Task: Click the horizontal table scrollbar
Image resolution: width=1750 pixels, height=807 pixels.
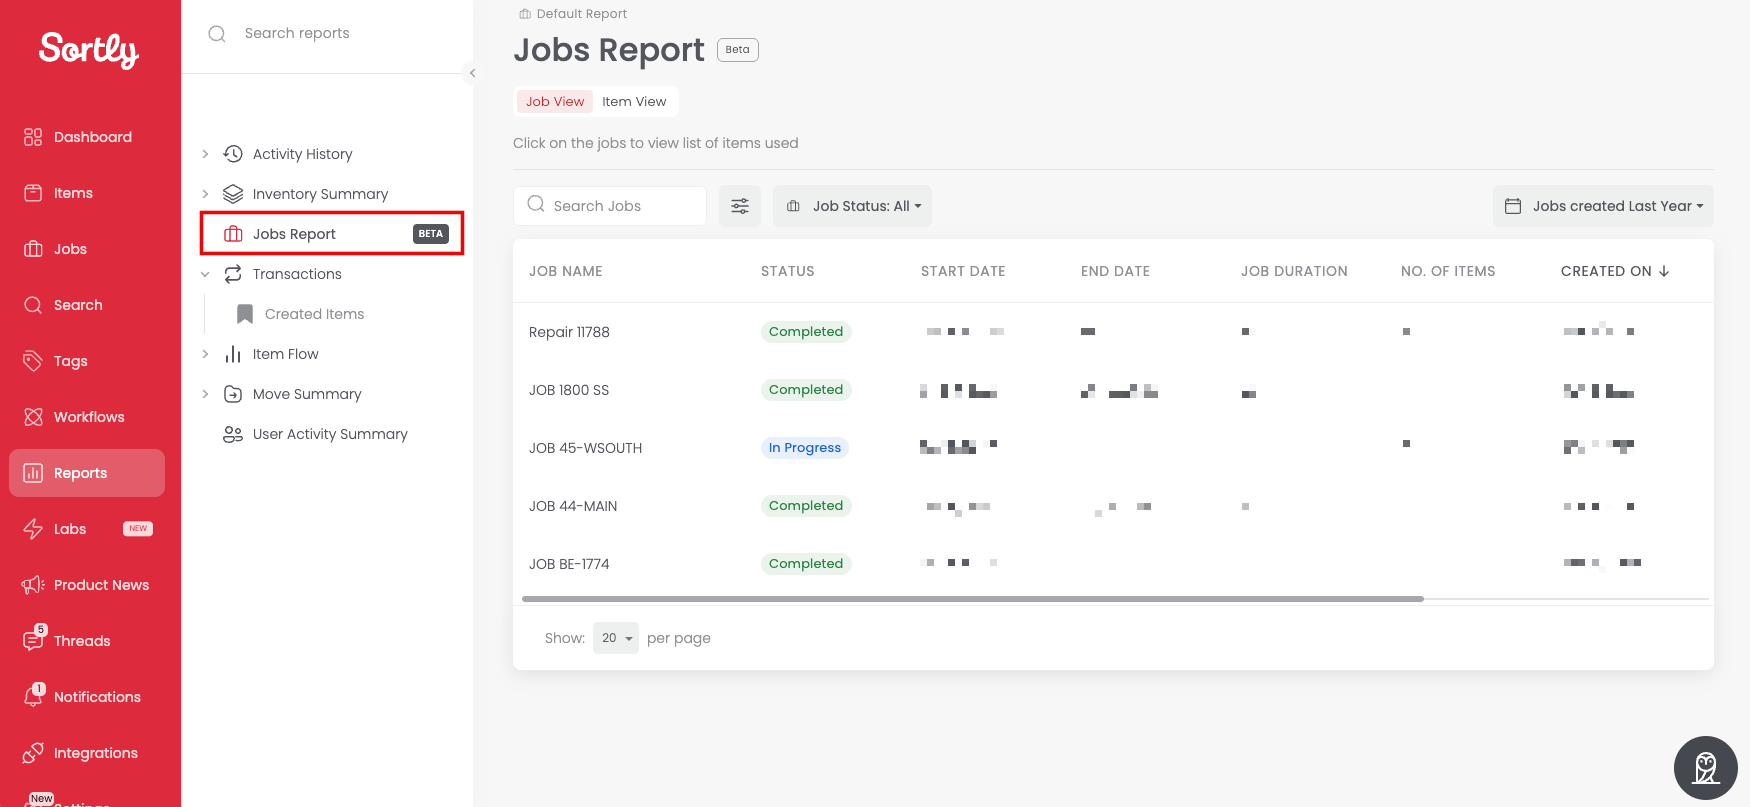Action: [973, 599]
